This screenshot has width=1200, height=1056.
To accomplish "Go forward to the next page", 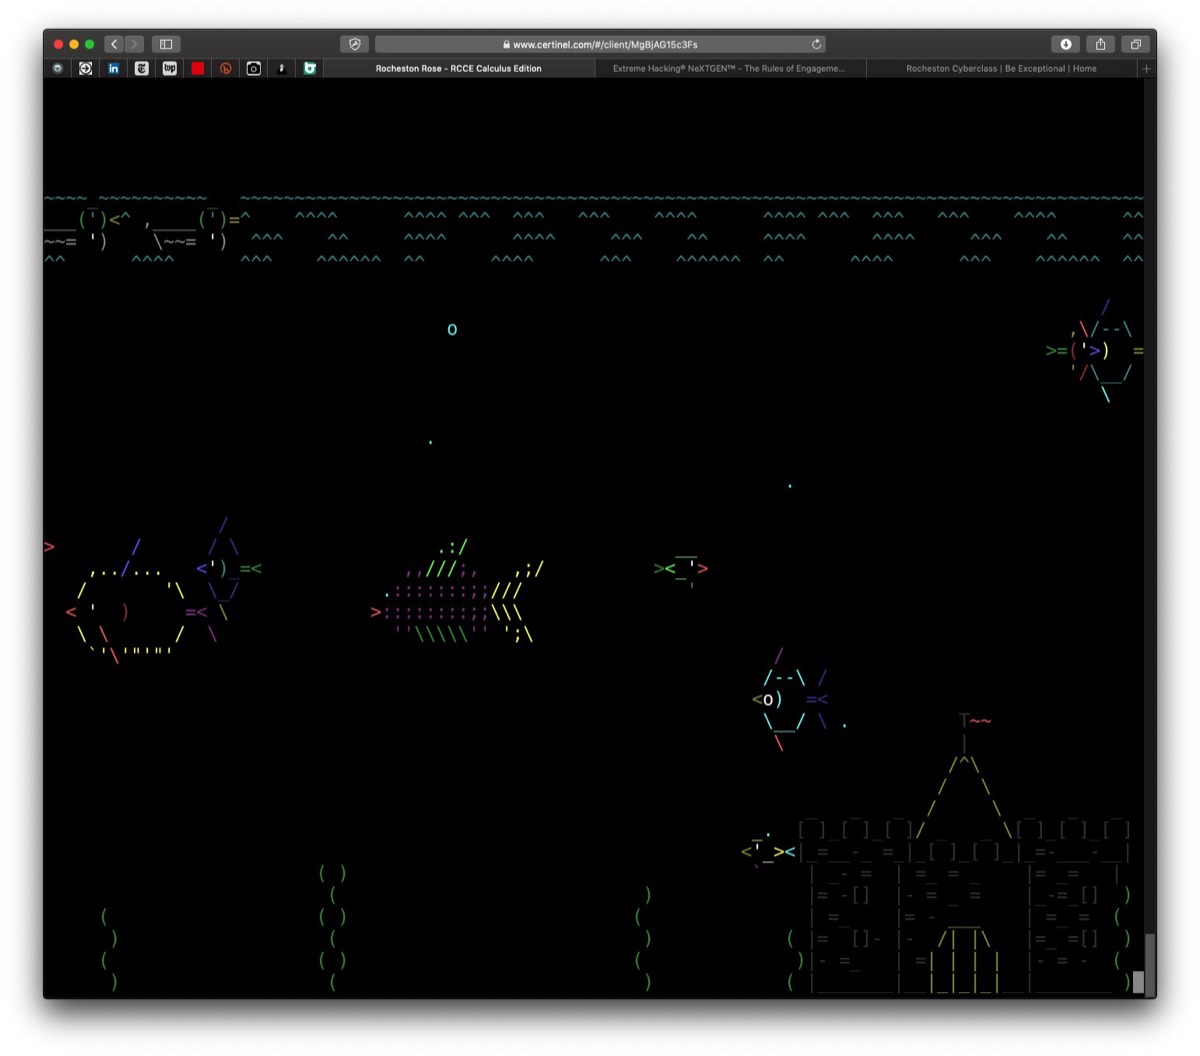I will (x=134, y=44).
